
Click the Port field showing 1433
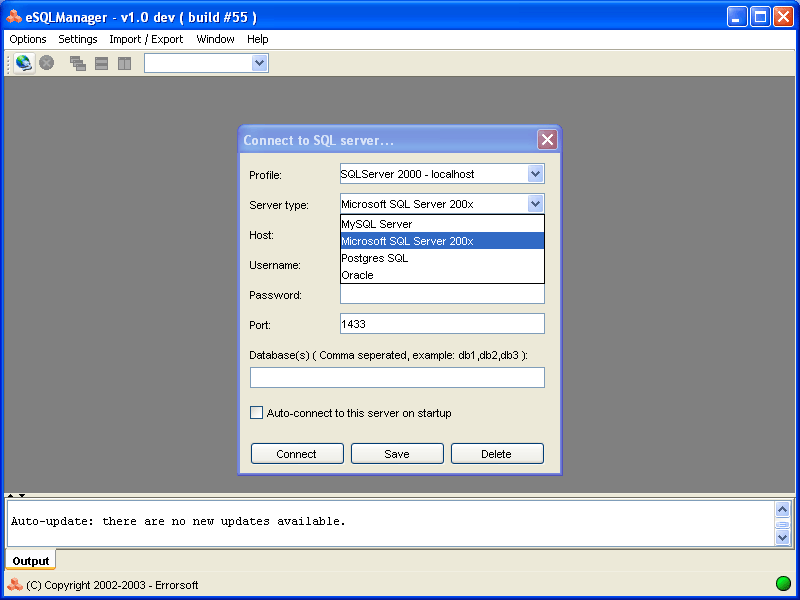(442, 323)
